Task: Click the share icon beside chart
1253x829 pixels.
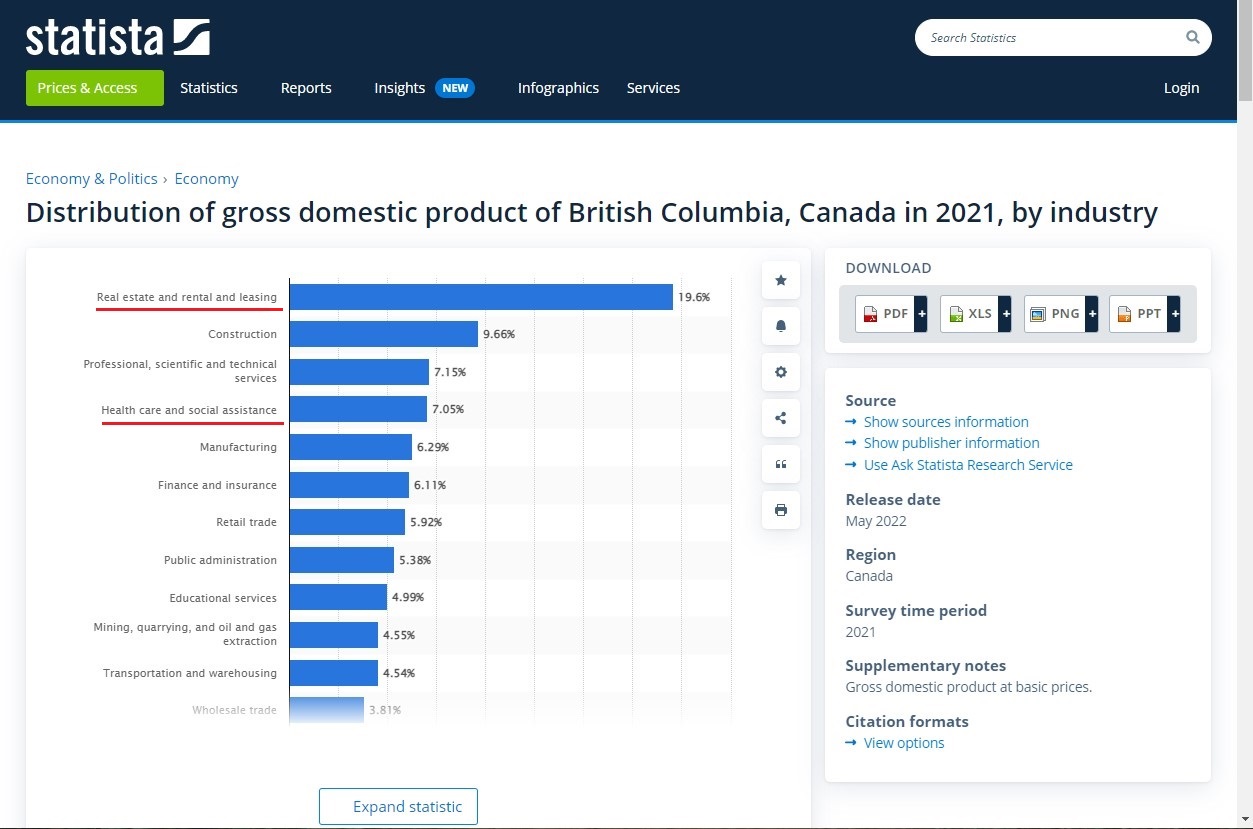Action: coord(780,418)
